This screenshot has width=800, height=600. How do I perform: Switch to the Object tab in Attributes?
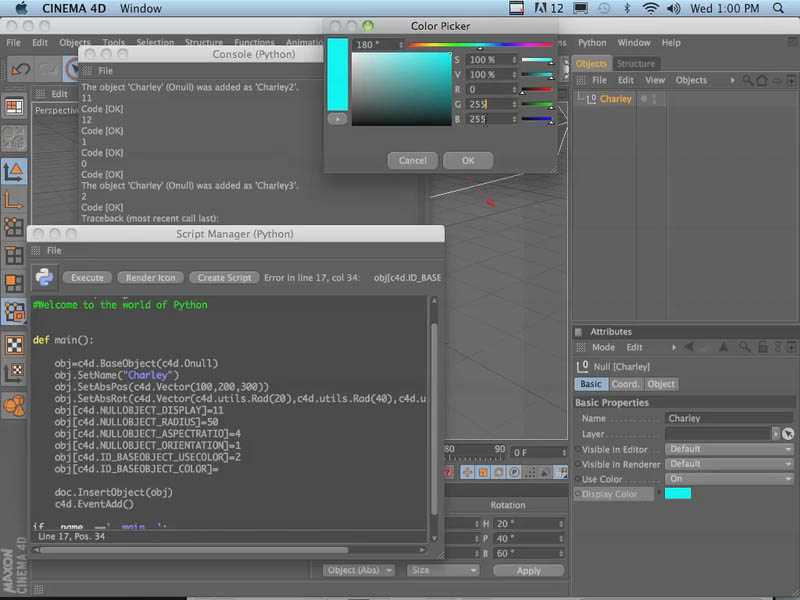(x=661, y=384)
